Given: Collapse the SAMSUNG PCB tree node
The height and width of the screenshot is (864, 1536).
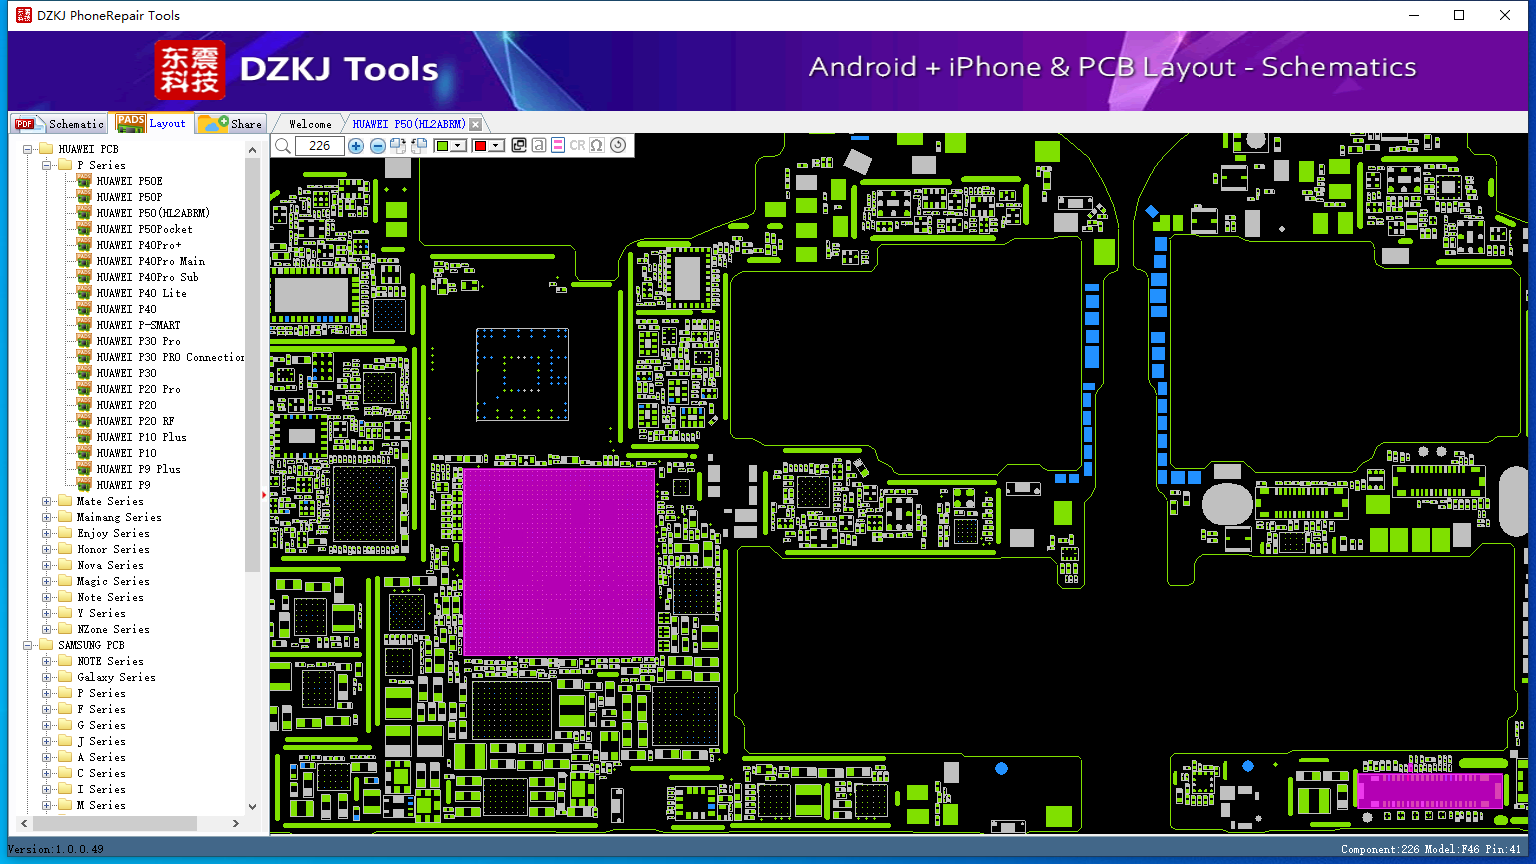Looking at the screenshot, I should [28, 645].
